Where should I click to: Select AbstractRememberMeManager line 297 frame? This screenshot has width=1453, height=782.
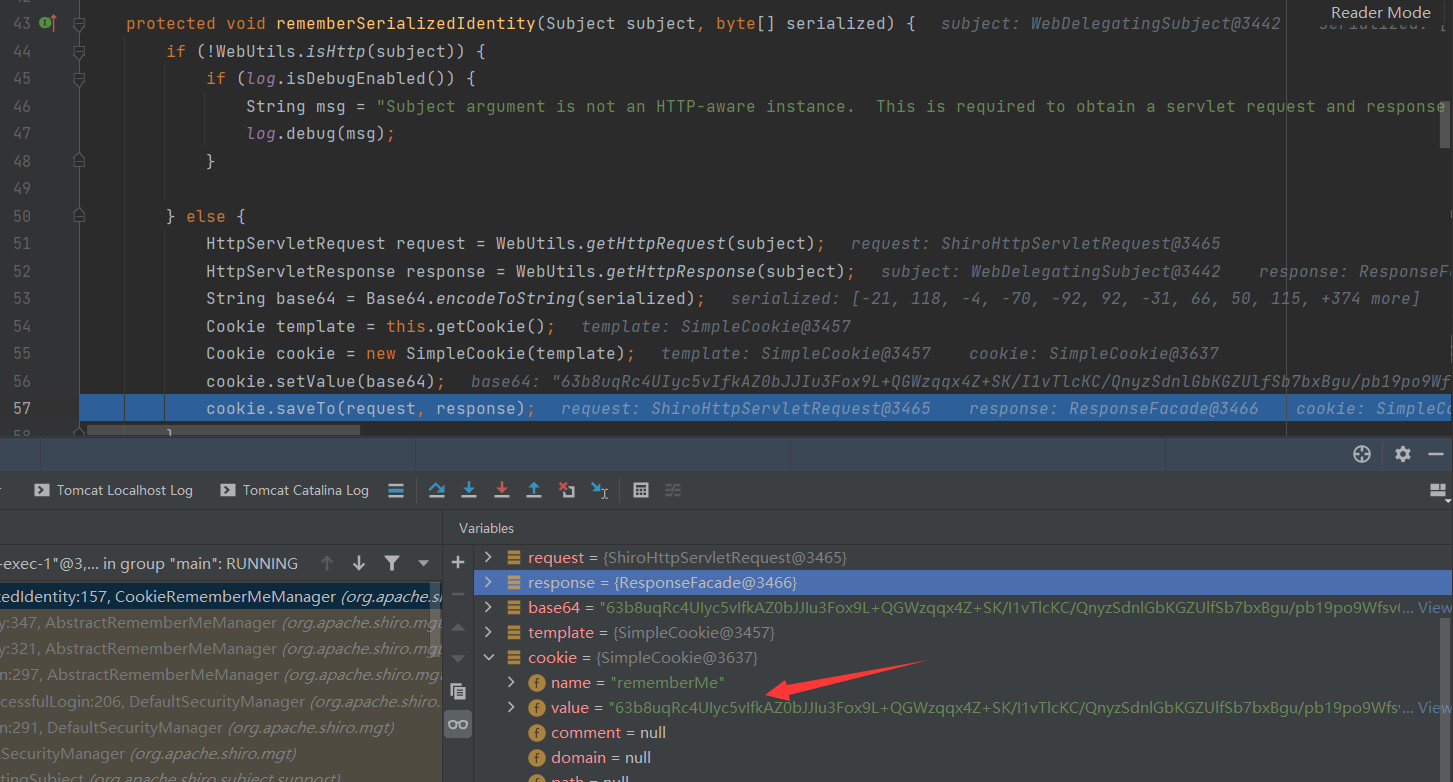[x=220, y=675]
